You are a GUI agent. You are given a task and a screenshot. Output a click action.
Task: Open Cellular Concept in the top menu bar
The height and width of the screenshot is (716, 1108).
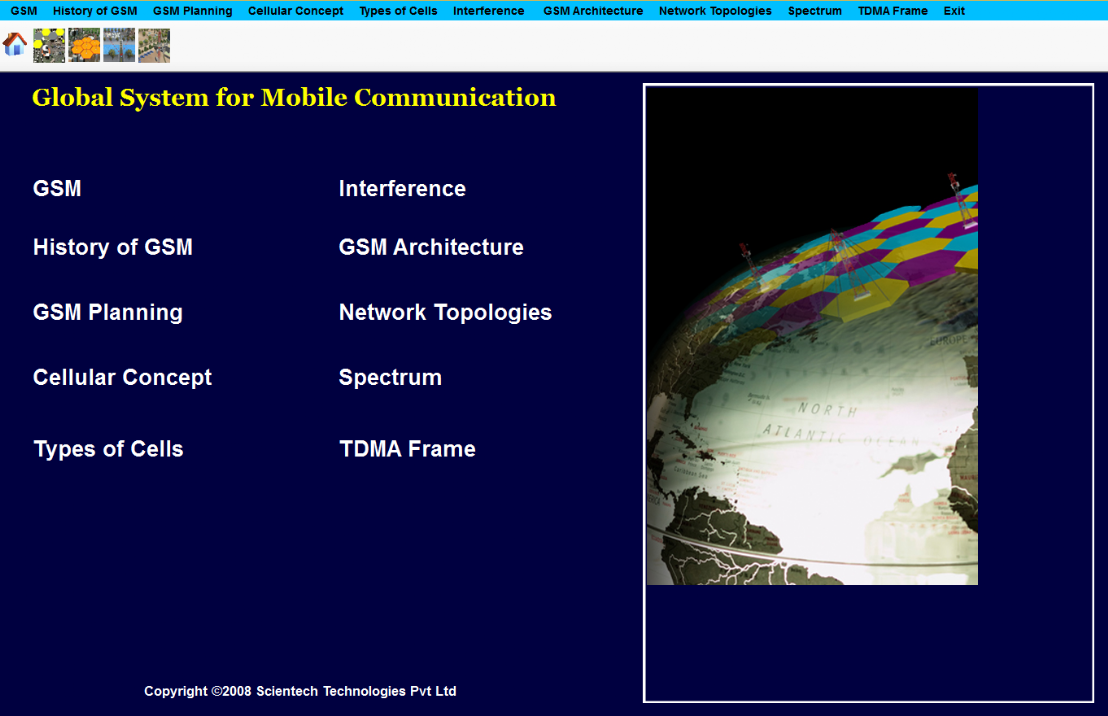[295, 11]
